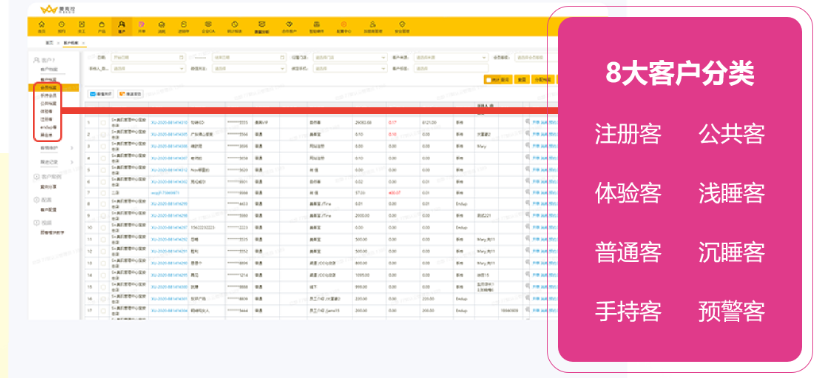Open the orange gear configuration center icon

pos(343,24)
